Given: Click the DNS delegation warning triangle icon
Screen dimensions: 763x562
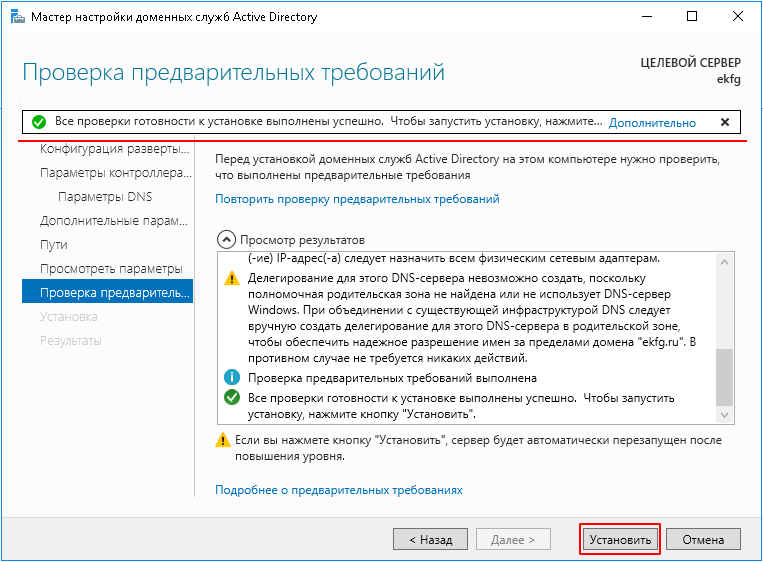Looking at the screenshot, I should pos(232,279).
